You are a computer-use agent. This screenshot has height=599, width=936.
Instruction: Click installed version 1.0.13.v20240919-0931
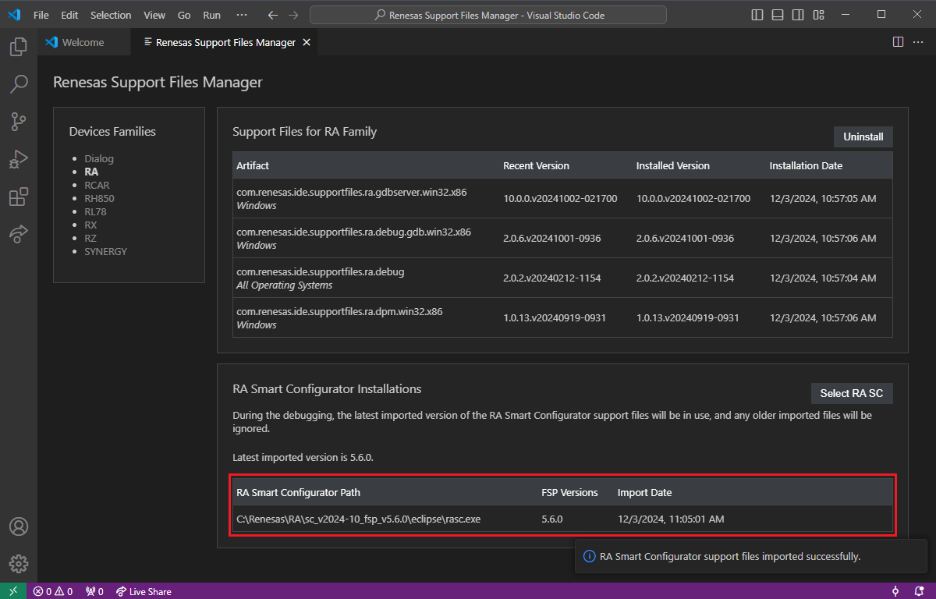(688, 318)
